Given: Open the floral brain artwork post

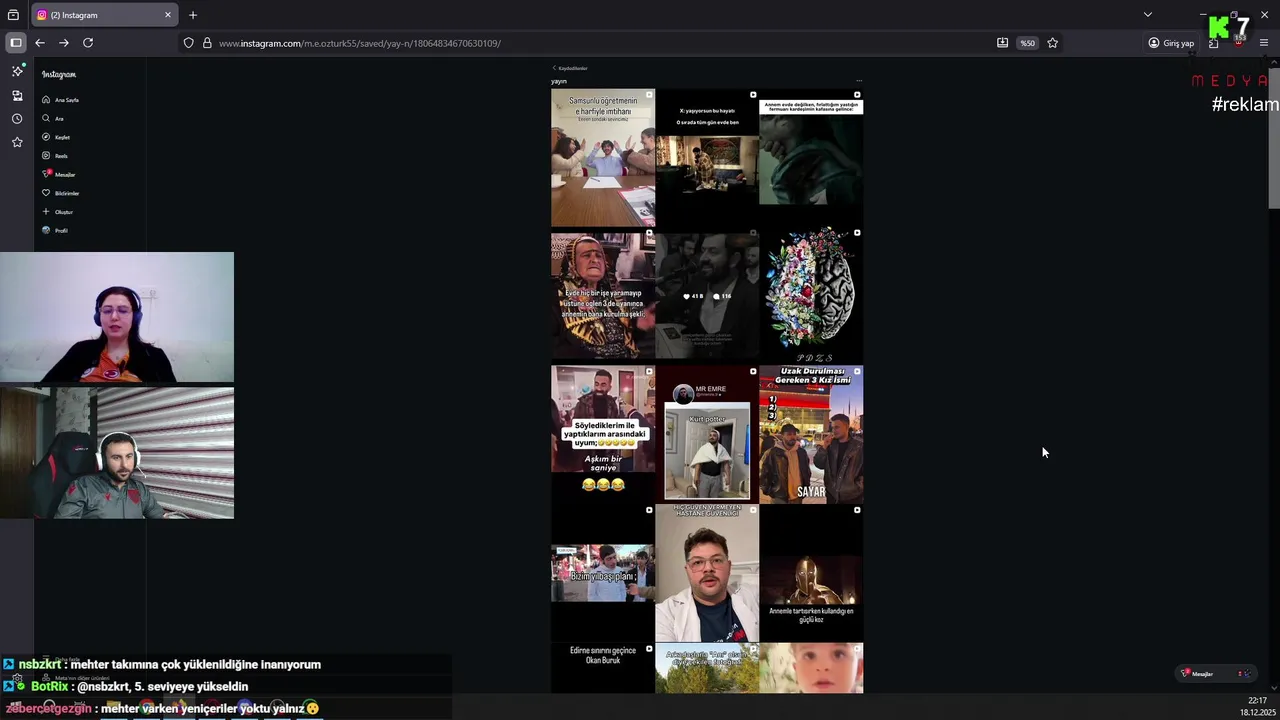Looking at the screenshot, I should pyautogui.click(x=811, y=296).
